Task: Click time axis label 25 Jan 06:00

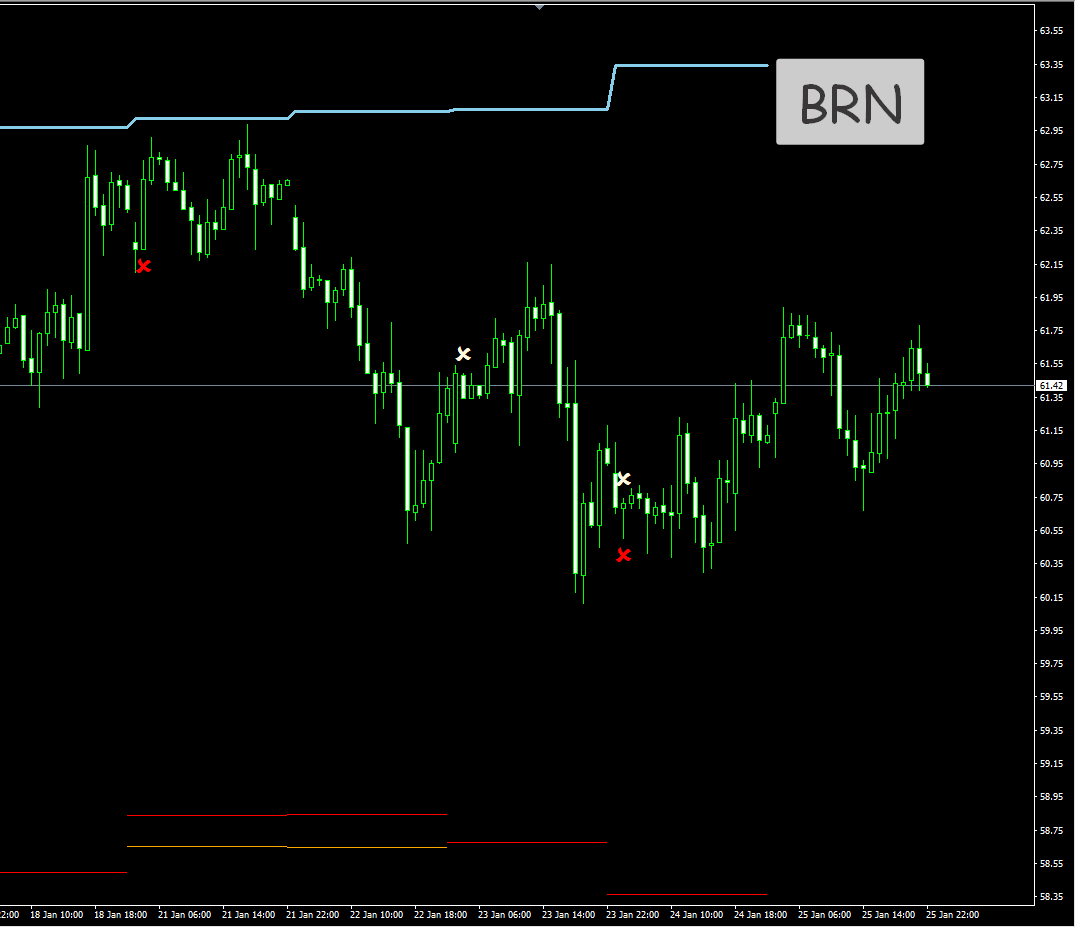Action: click(824, 914)
